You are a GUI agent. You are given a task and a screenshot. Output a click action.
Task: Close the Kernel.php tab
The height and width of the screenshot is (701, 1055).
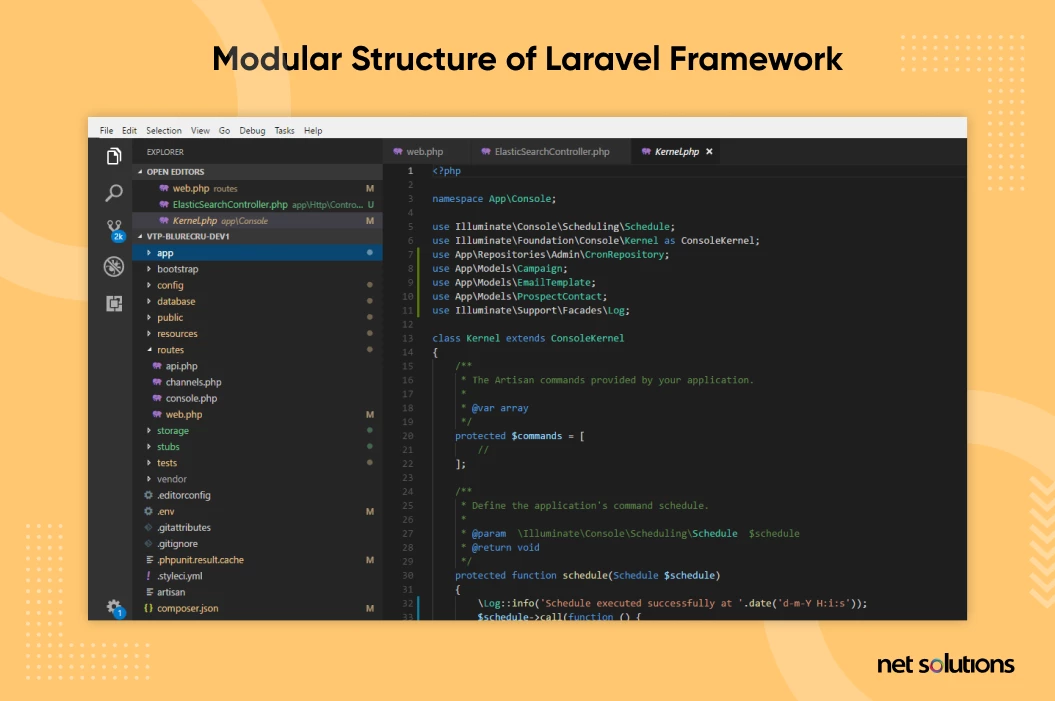coord(709,151)
